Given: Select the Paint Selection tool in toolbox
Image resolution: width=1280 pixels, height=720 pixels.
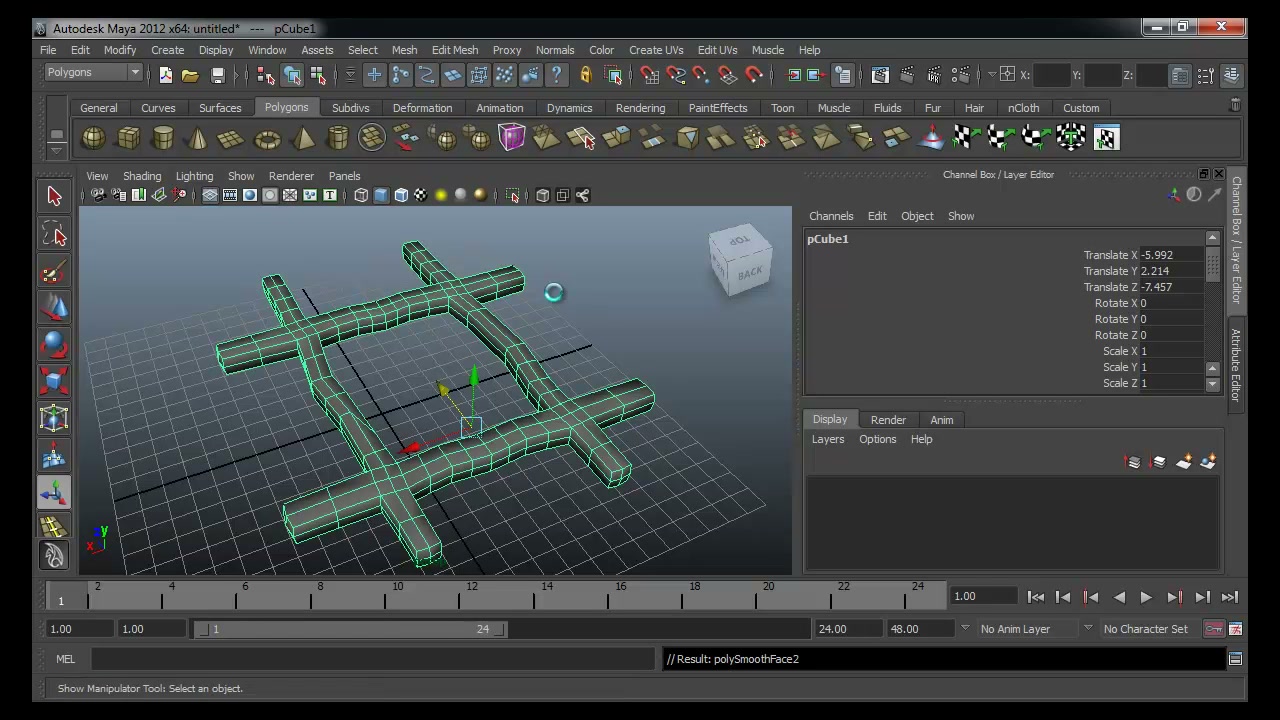Looking at the screenshot, I should pos(54,271).
